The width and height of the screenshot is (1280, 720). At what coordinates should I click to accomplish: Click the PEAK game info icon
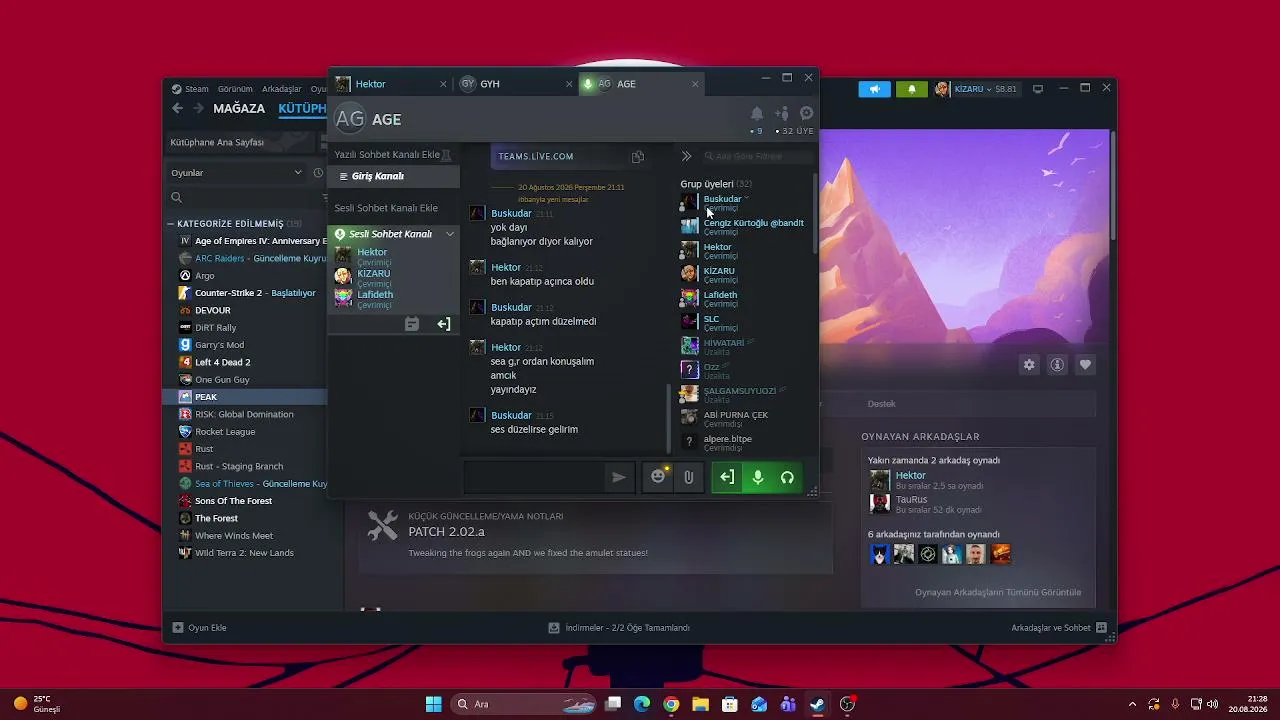click(x=1057, y=365)
